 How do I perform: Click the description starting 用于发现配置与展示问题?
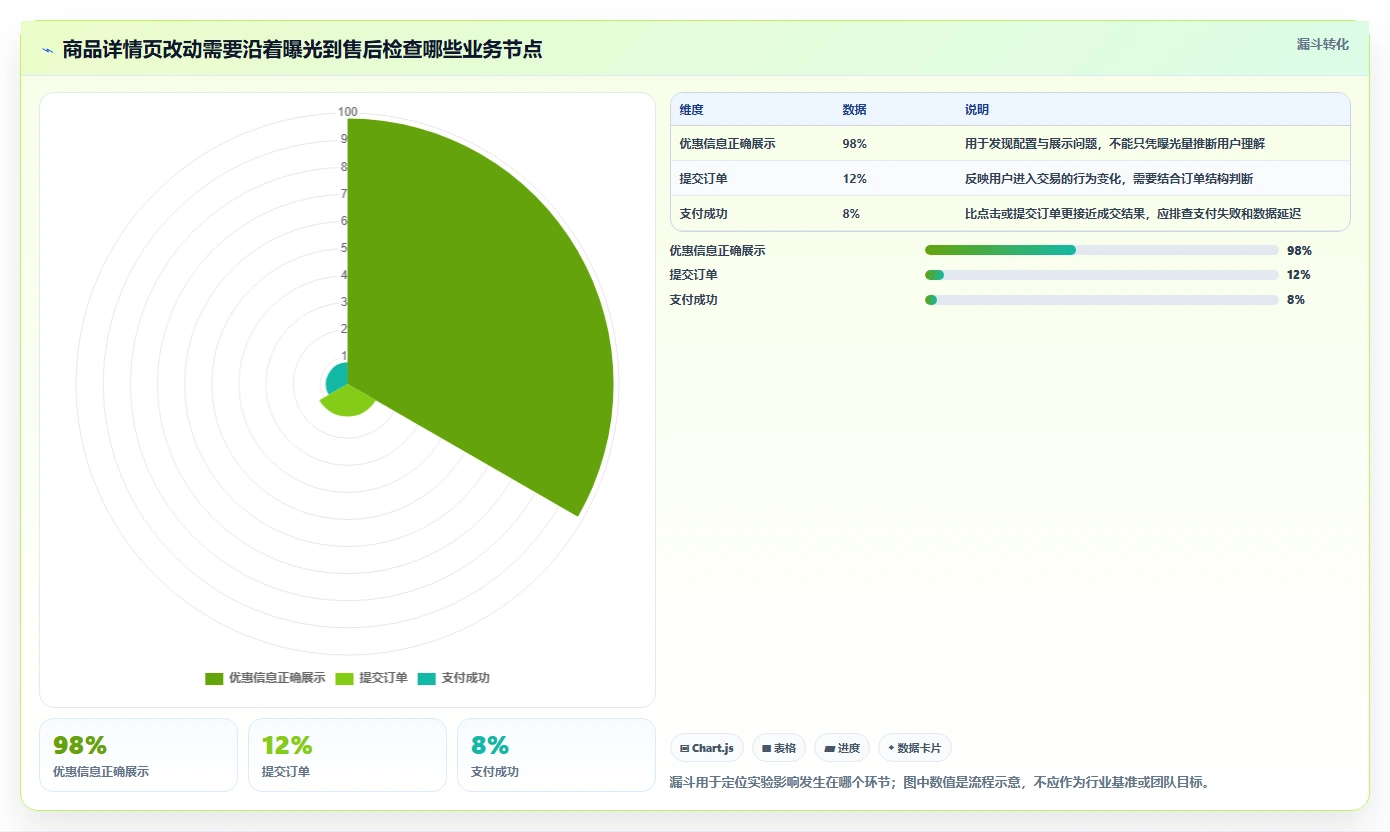coord(1115,144)
